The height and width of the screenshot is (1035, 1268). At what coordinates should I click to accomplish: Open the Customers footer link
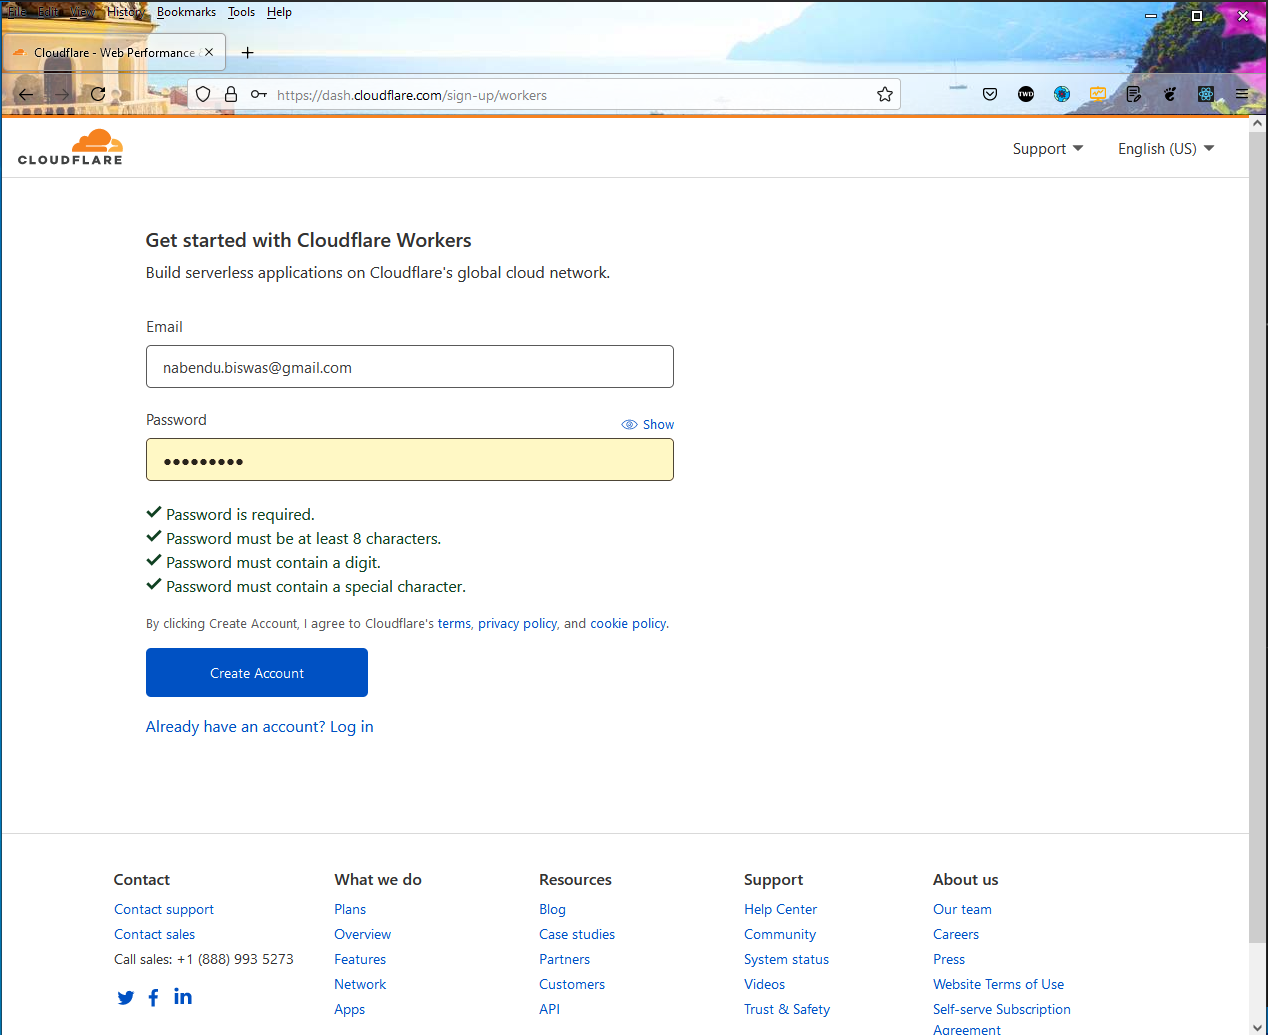click(572, 984)
